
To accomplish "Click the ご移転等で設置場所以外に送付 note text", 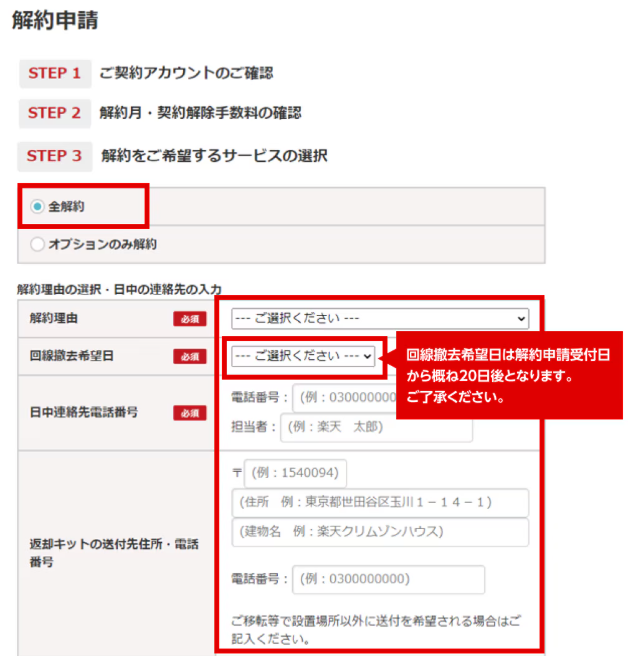I will pos(376,630).
